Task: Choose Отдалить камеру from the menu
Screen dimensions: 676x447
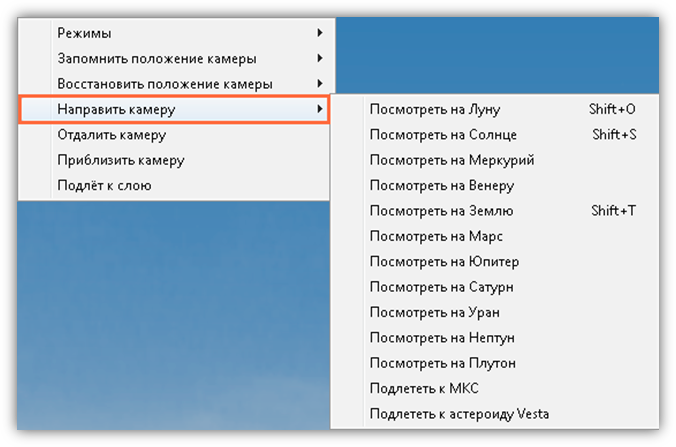Action: click(x=112, y=135)
